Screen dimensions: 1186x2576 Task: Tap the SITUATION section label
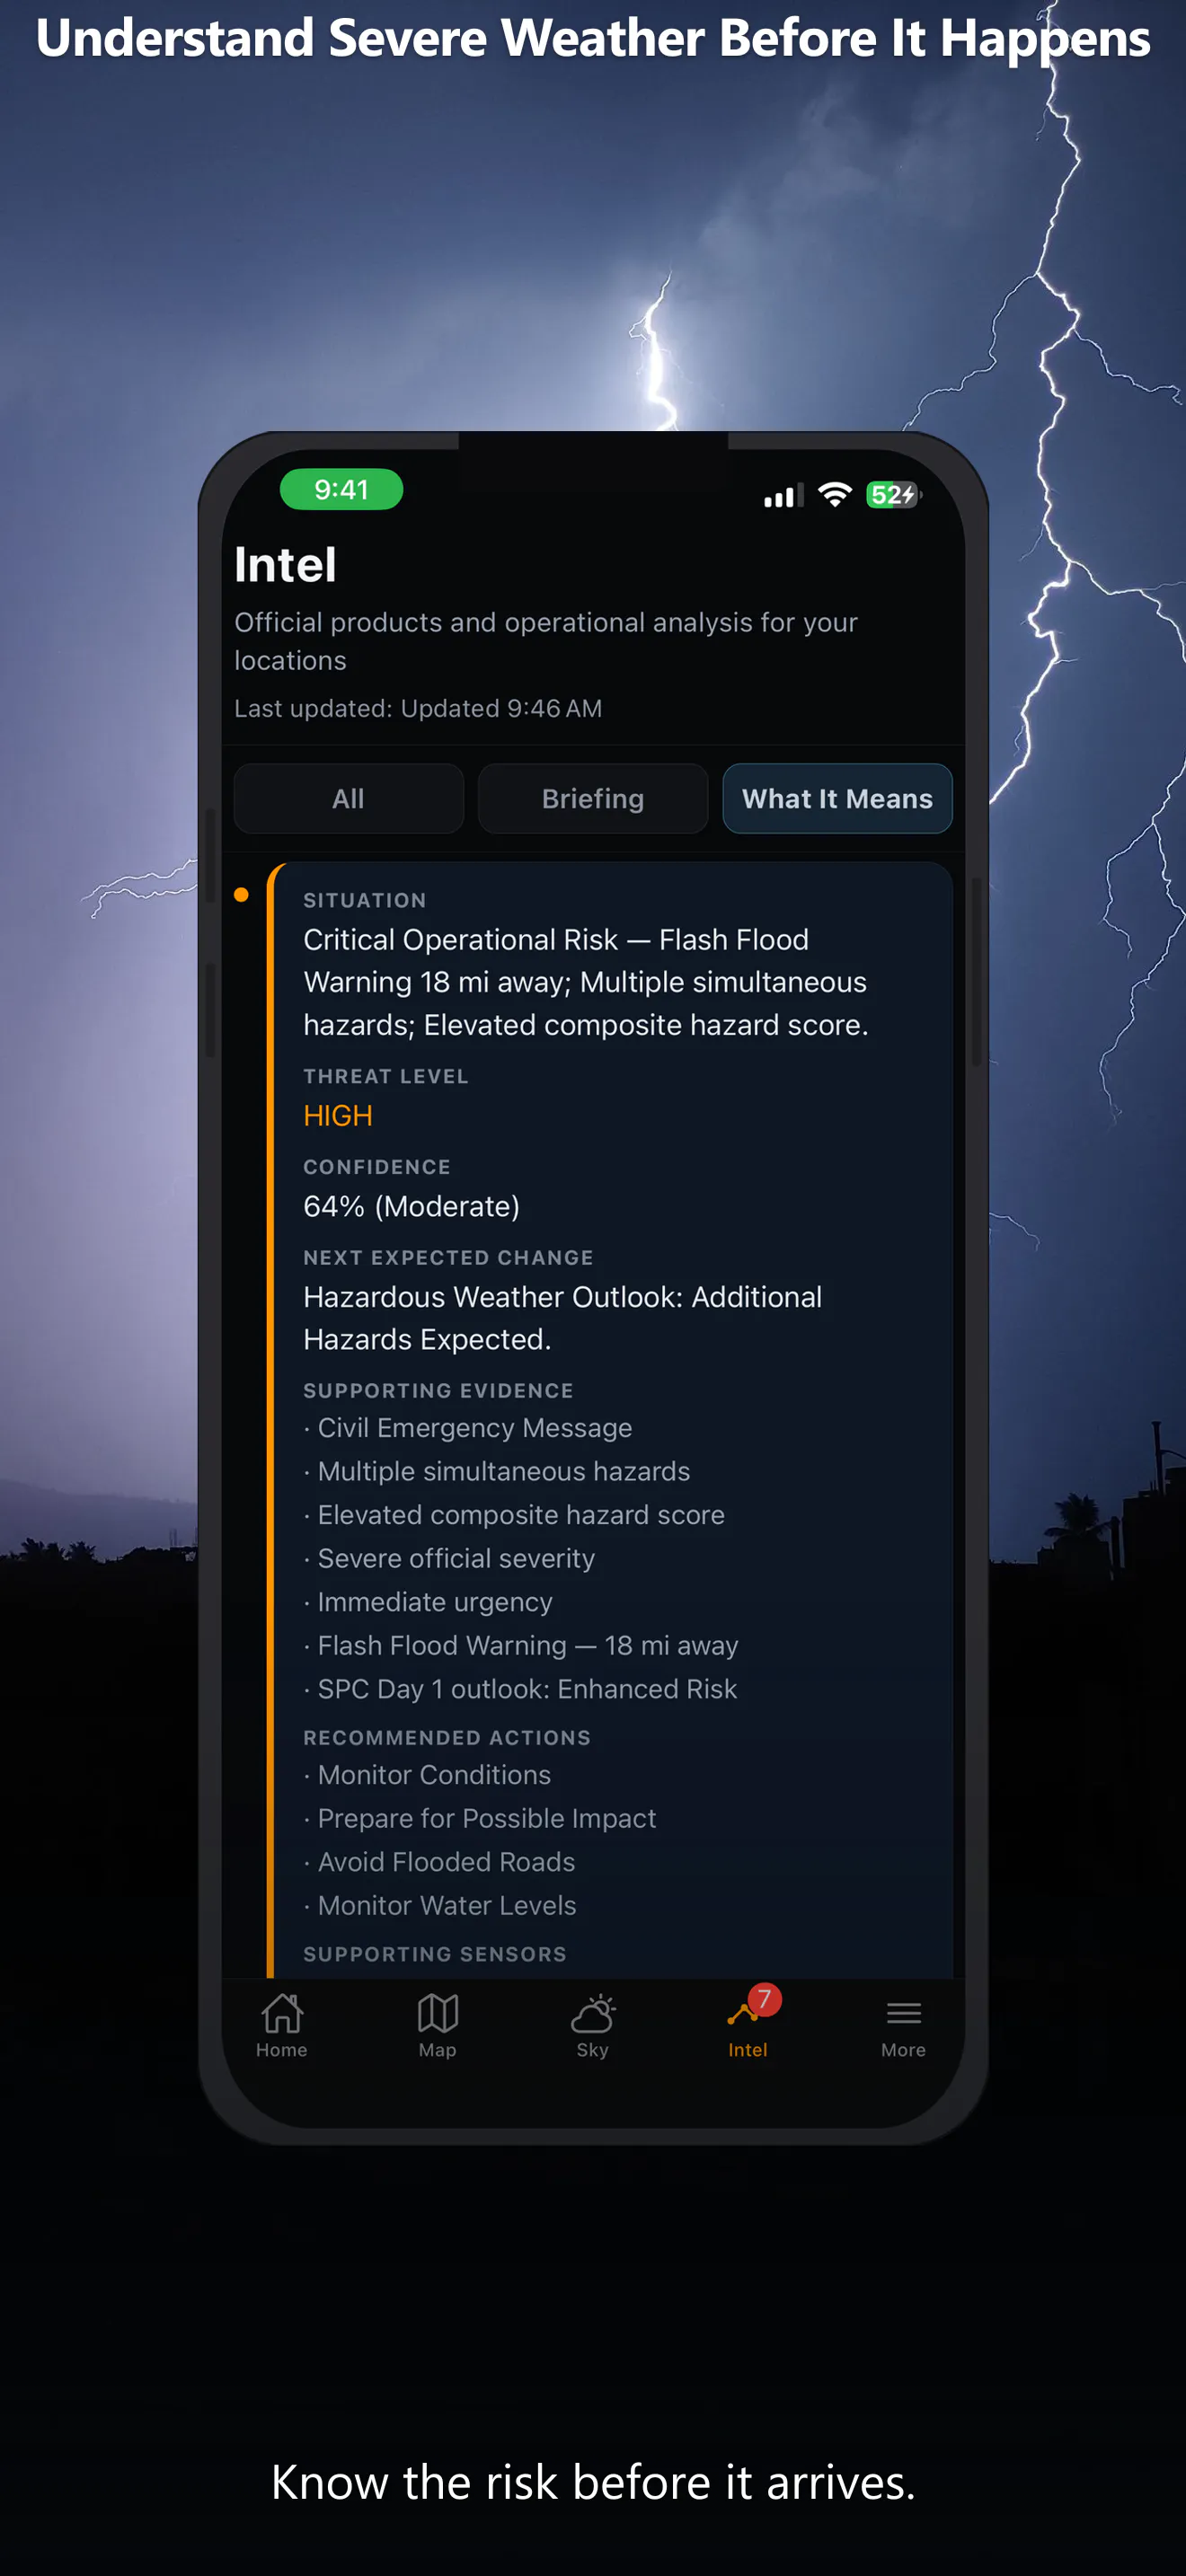pyautogui.click(x=365, y=900)
